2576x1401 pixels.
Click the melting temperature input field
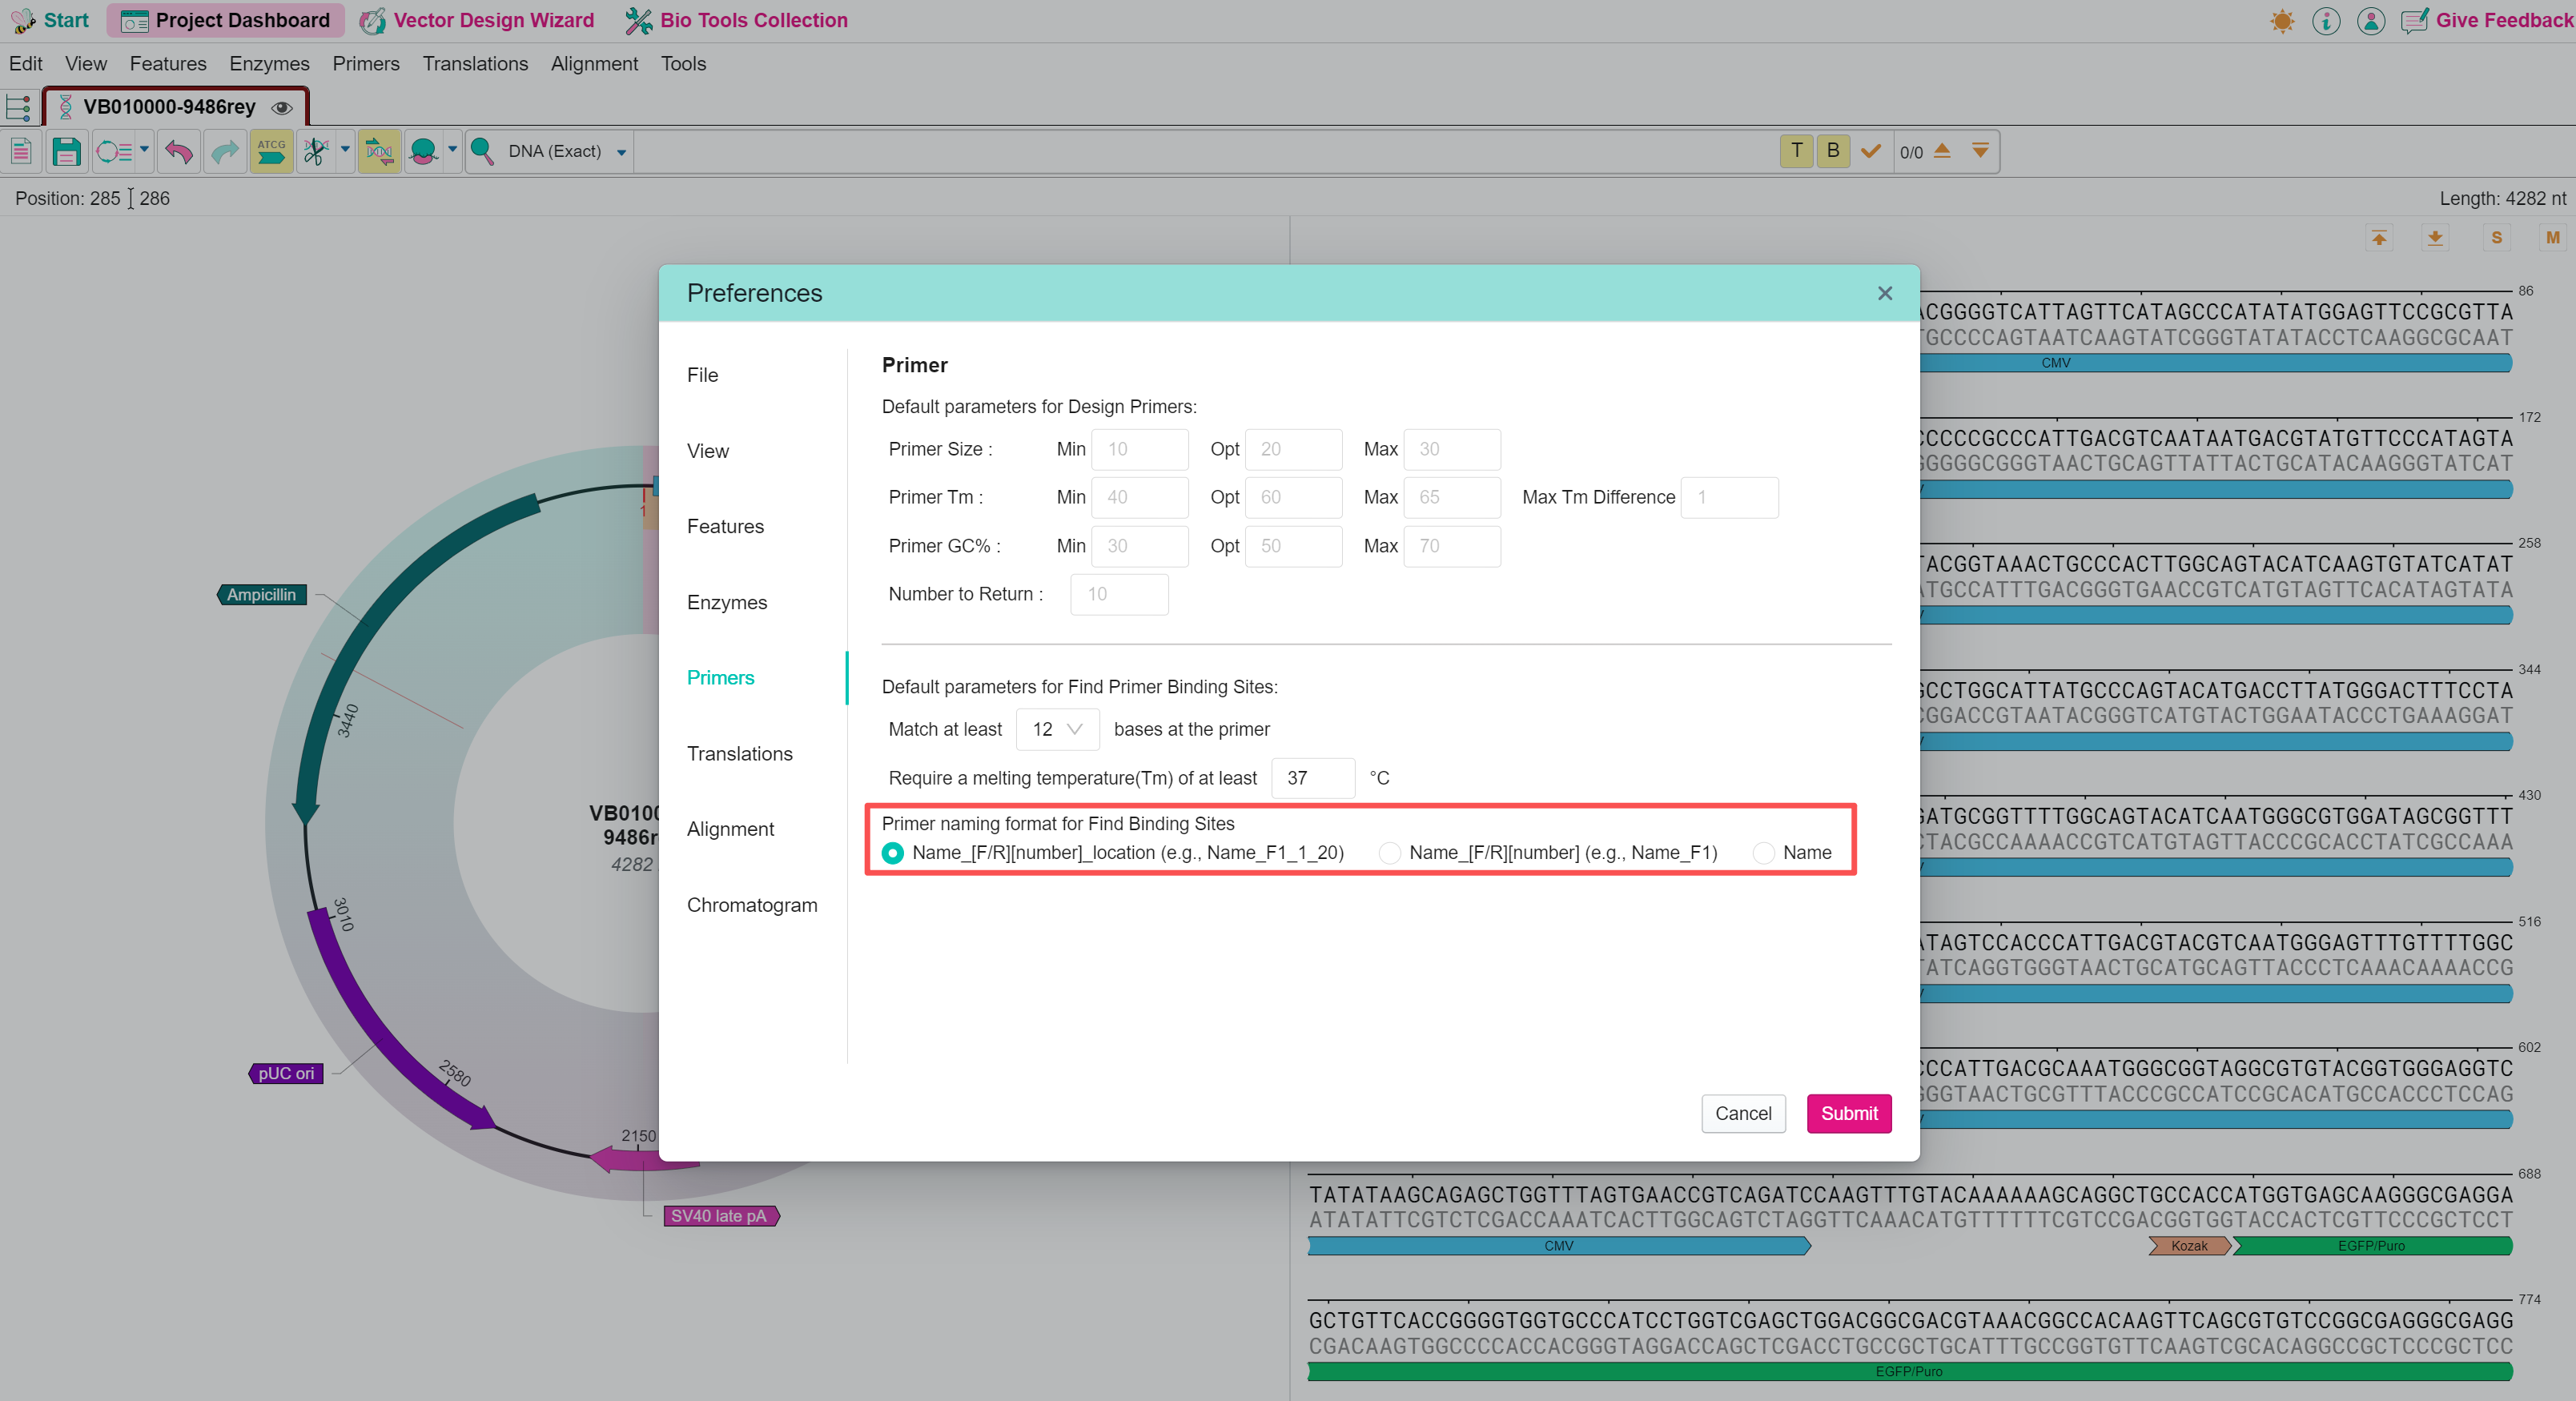[x=1312, y=778]
